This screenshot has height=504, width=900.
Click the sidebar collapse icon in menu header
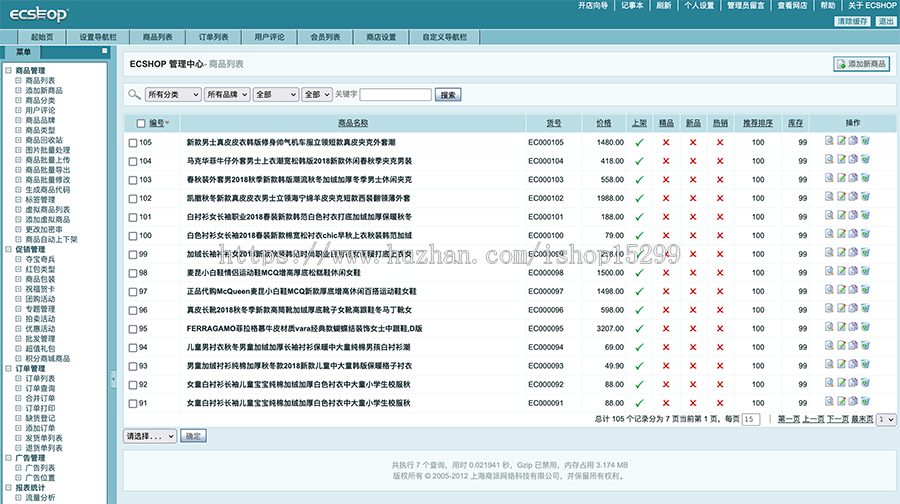coord(104,51)
